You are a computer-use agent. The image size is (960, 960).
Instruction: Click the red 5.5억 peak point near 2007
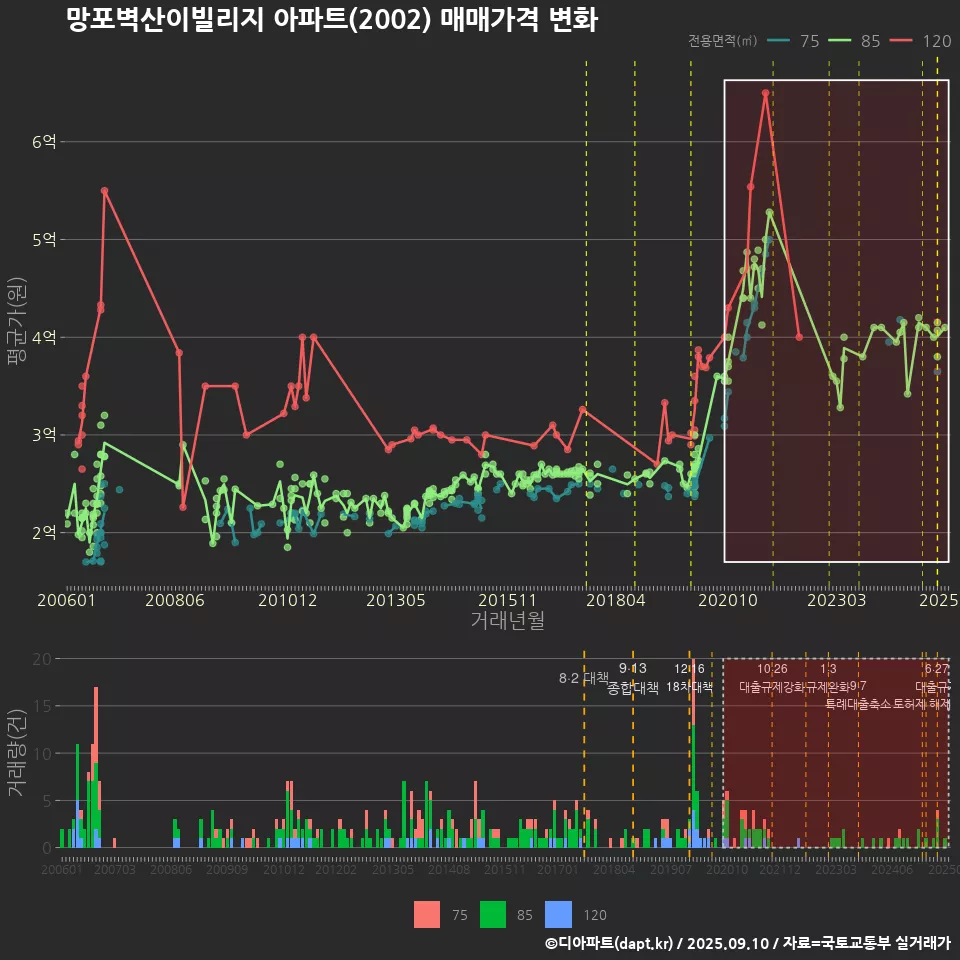click(105, 190)
